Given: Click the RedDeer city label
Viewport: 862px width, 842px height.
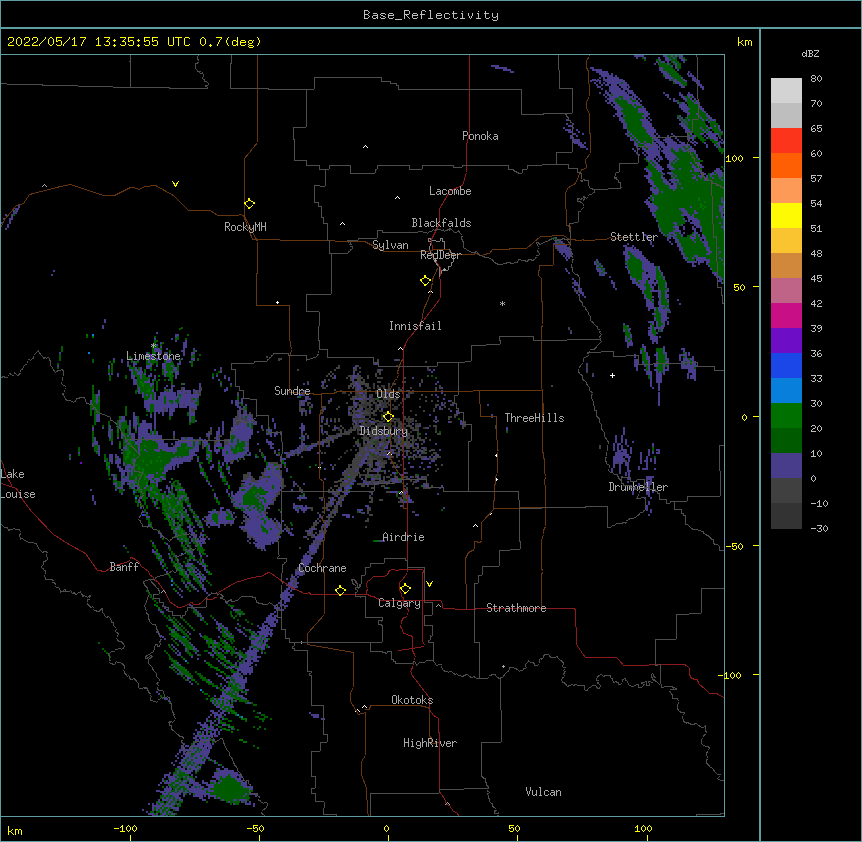Looking at the screenshot, I should [x=440, y=255].
